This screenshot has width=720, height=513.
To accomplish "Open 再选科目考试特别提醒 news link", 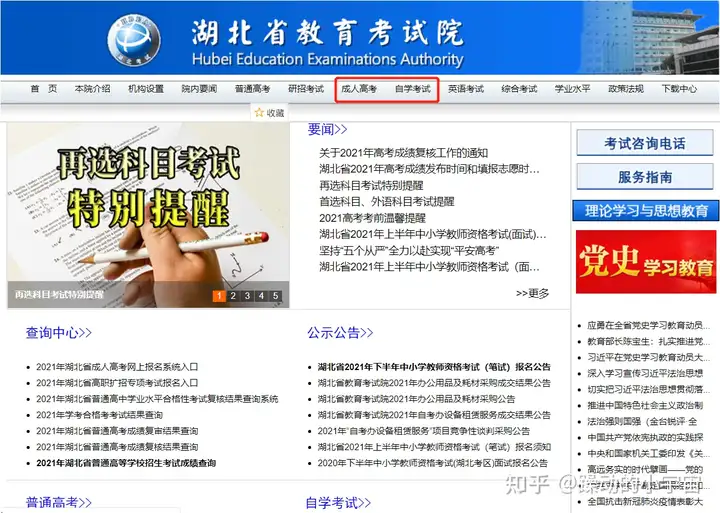I will [371, 186].
